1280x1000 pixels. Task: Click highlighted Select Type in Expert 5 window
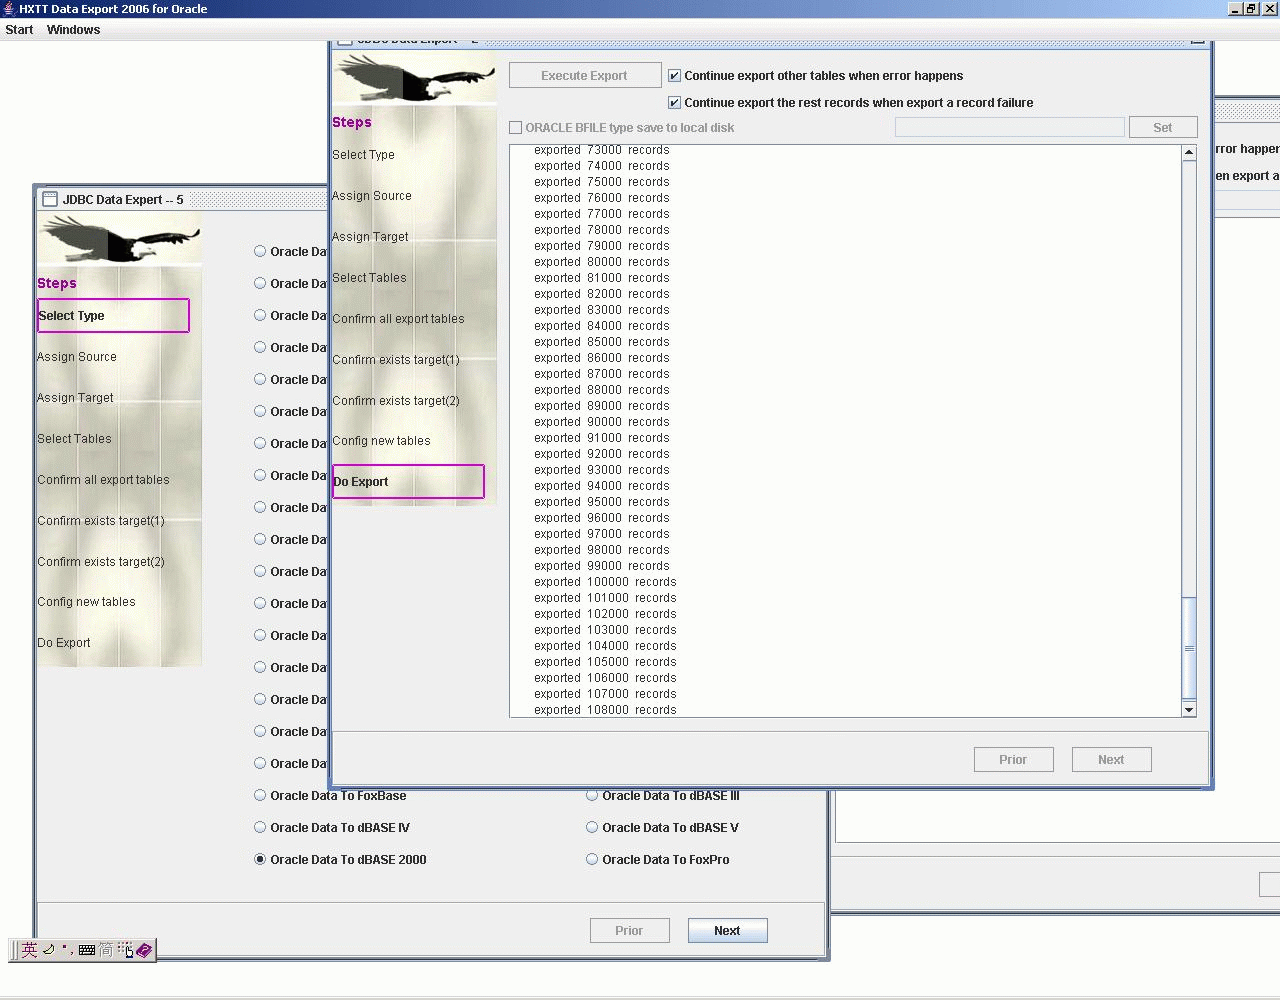[x=113, y=316]
